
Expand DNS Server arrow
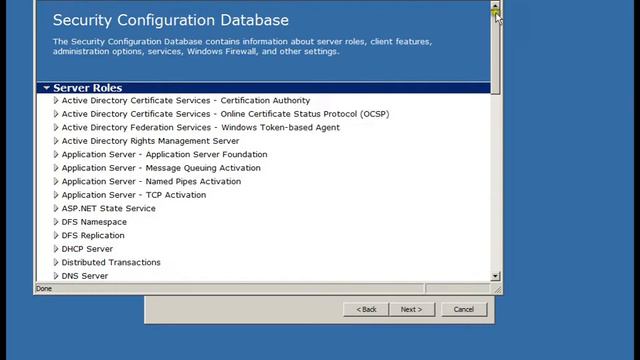coord(56,276)
